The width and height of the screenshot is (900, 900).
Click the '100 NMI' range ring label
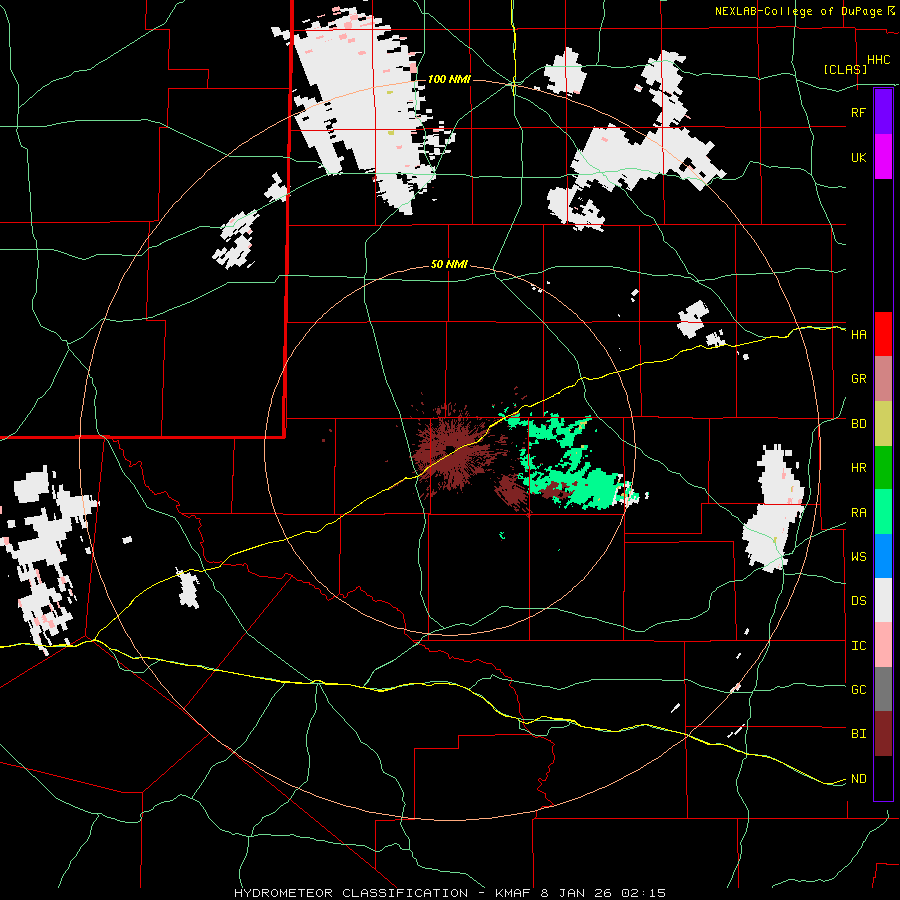pyautogui.click(x=449, y=79)
